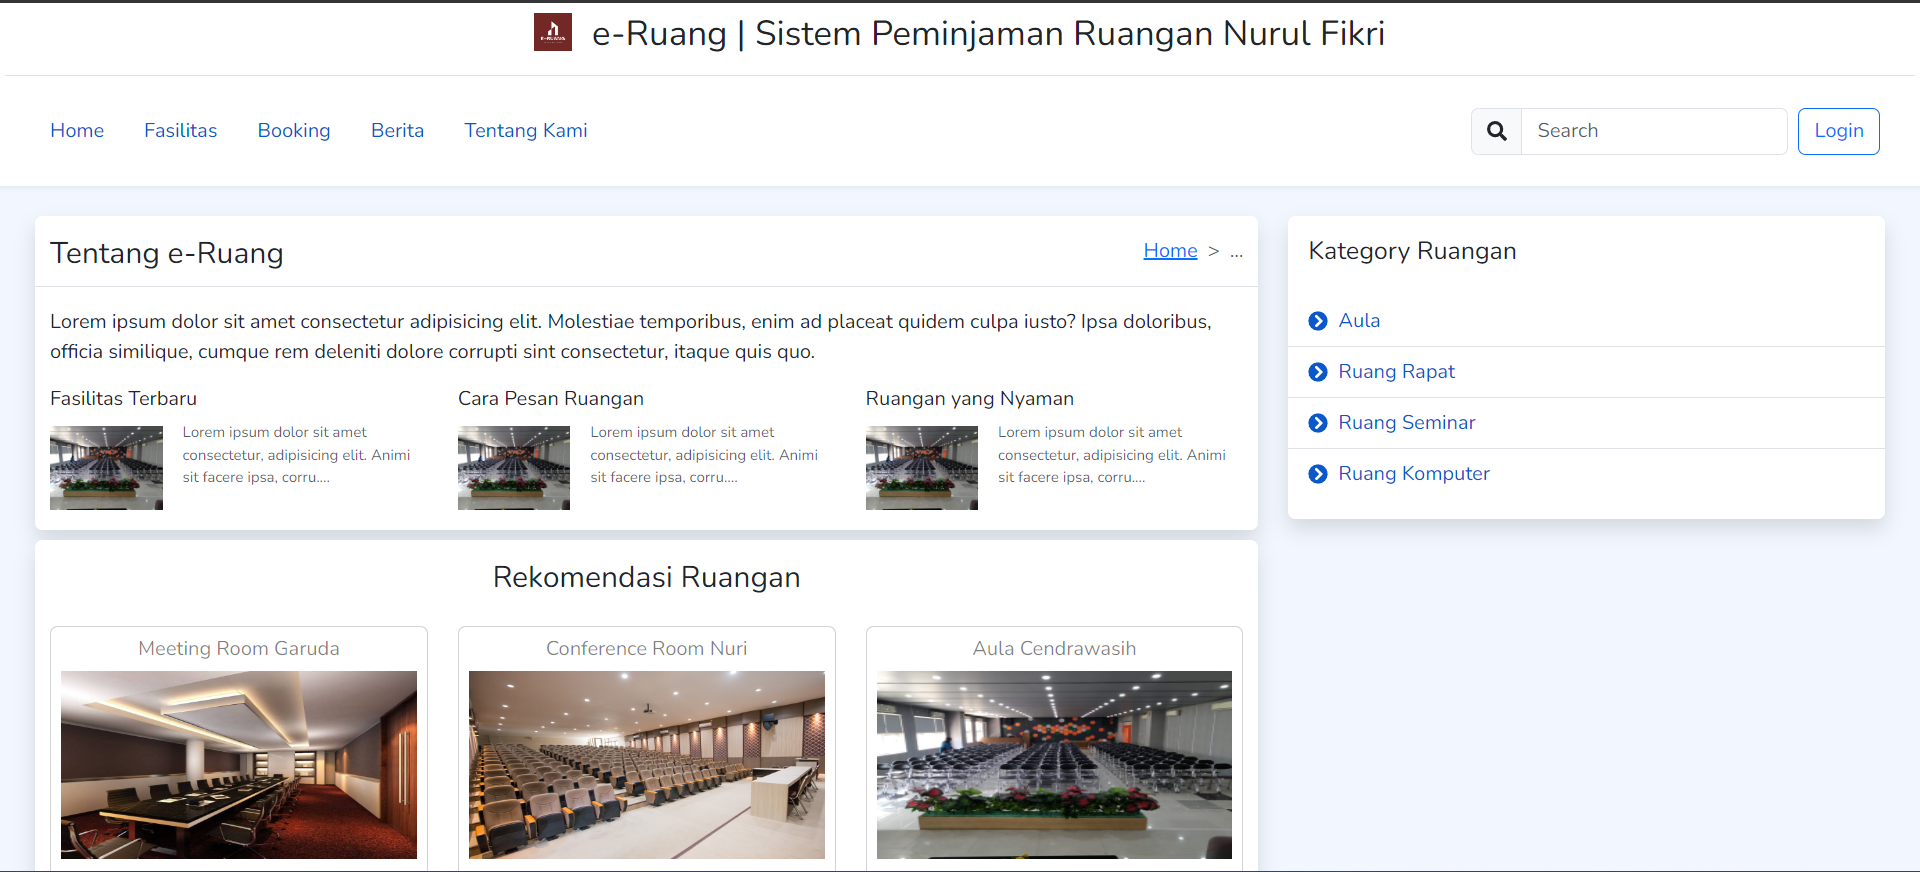Select the Aula Cendrawasih room image

[1054, 764]
